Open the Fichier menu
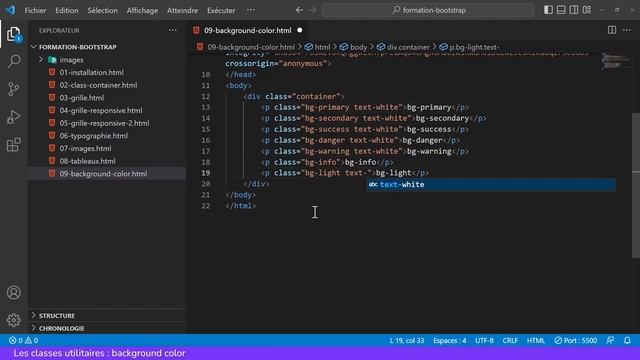The height and width of the screenshot is (360, 640). click(x=35, y=10)
